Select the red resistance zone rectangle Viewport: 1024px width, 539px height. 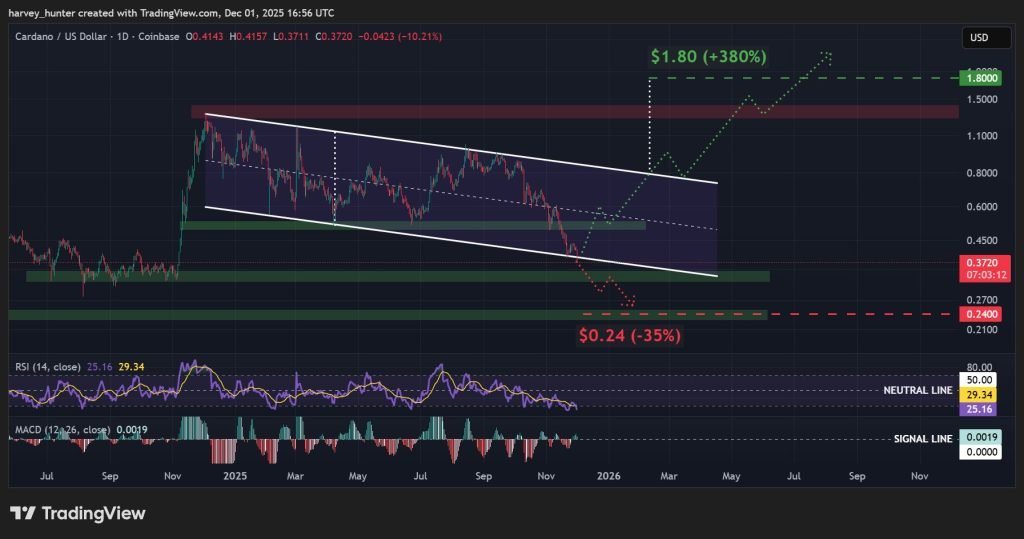[x=574, y=111]
